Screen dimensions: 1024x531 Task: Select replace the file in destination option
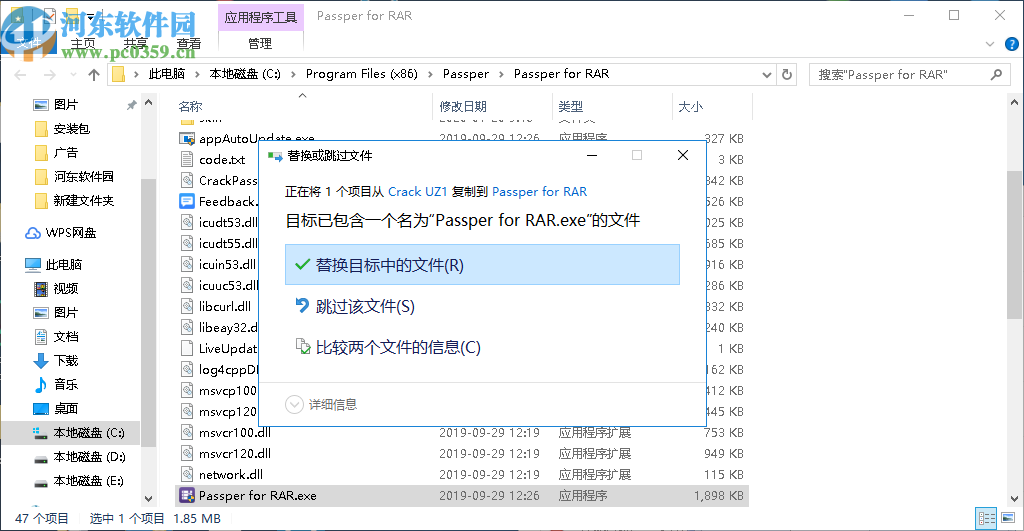pos(482,265)
